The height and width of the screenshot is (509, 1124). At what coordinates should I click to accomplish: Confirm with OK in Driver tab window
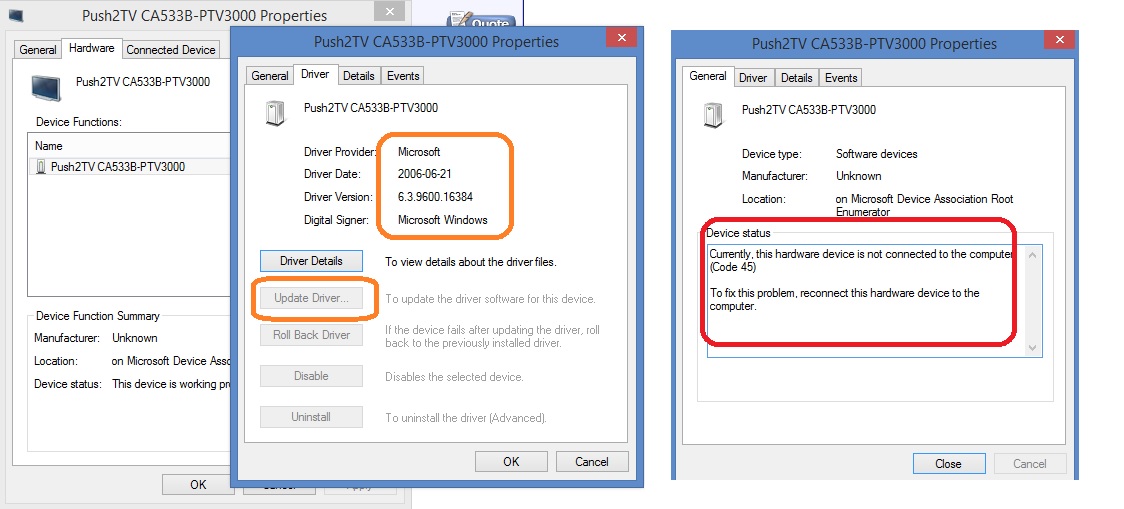[511, 462]
